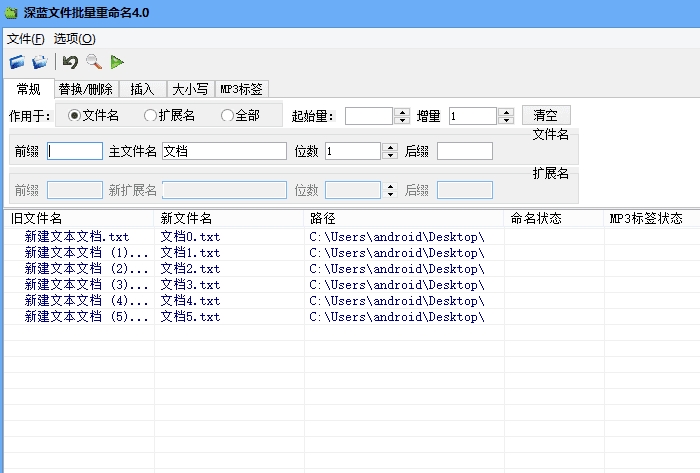The width and height of the screenshot is (700, 473).
Task: Click the green play execute icon
Action: click(x=117, y=62)
